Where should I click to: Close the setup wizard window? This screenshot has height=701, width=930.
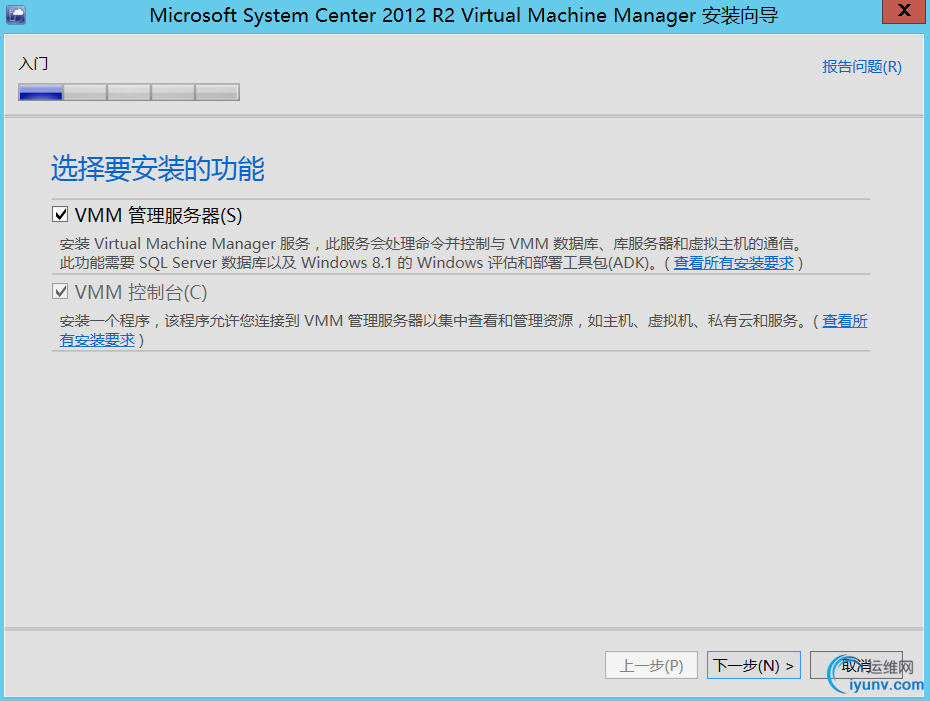point(903,11)
